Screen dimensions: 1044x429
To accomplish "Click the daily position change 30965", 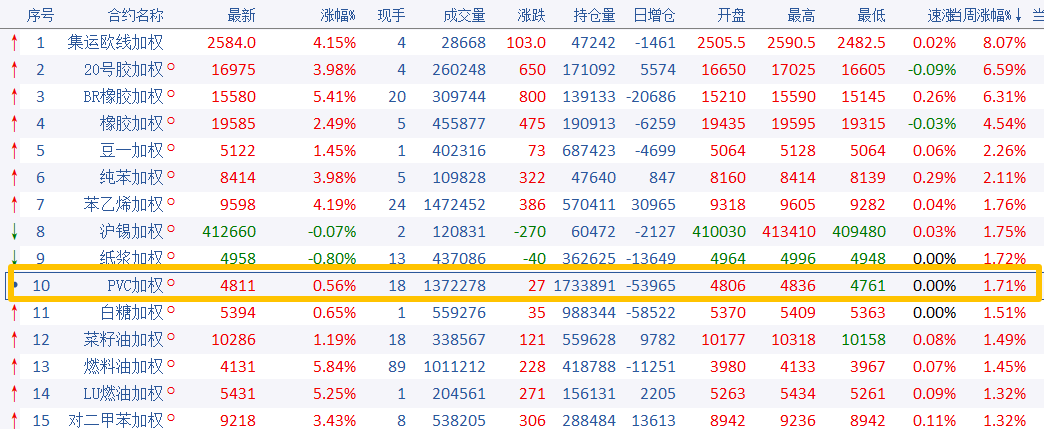I will (654, 205).
